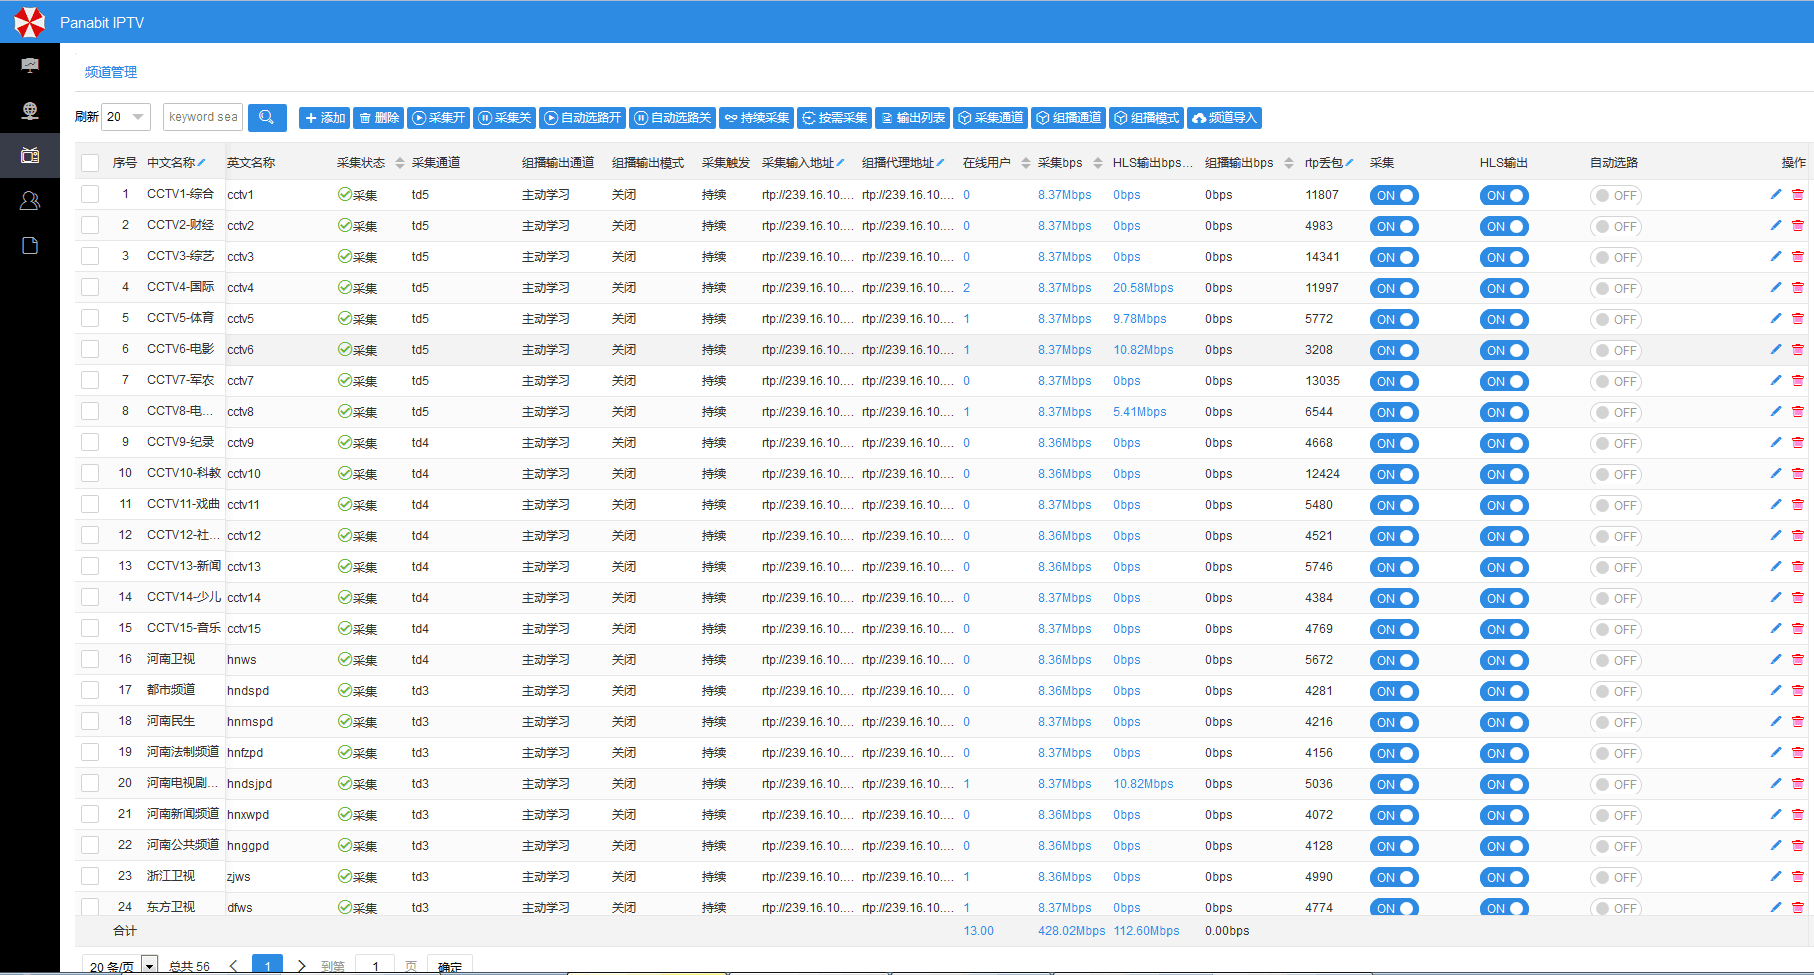Viewport: 1814px width, 975px height.
Task: Open the 刷新 interval dropdown
Action: (126, 117)
